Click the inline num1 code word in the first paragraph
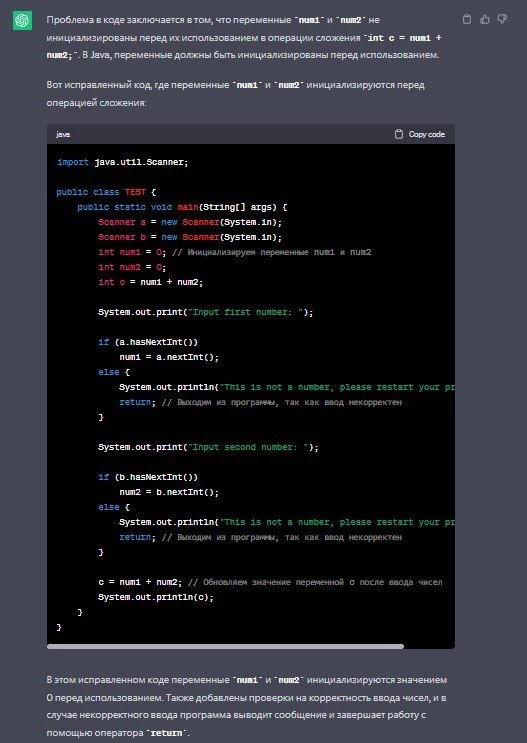 pyautogui.click(x=309, y=20)
